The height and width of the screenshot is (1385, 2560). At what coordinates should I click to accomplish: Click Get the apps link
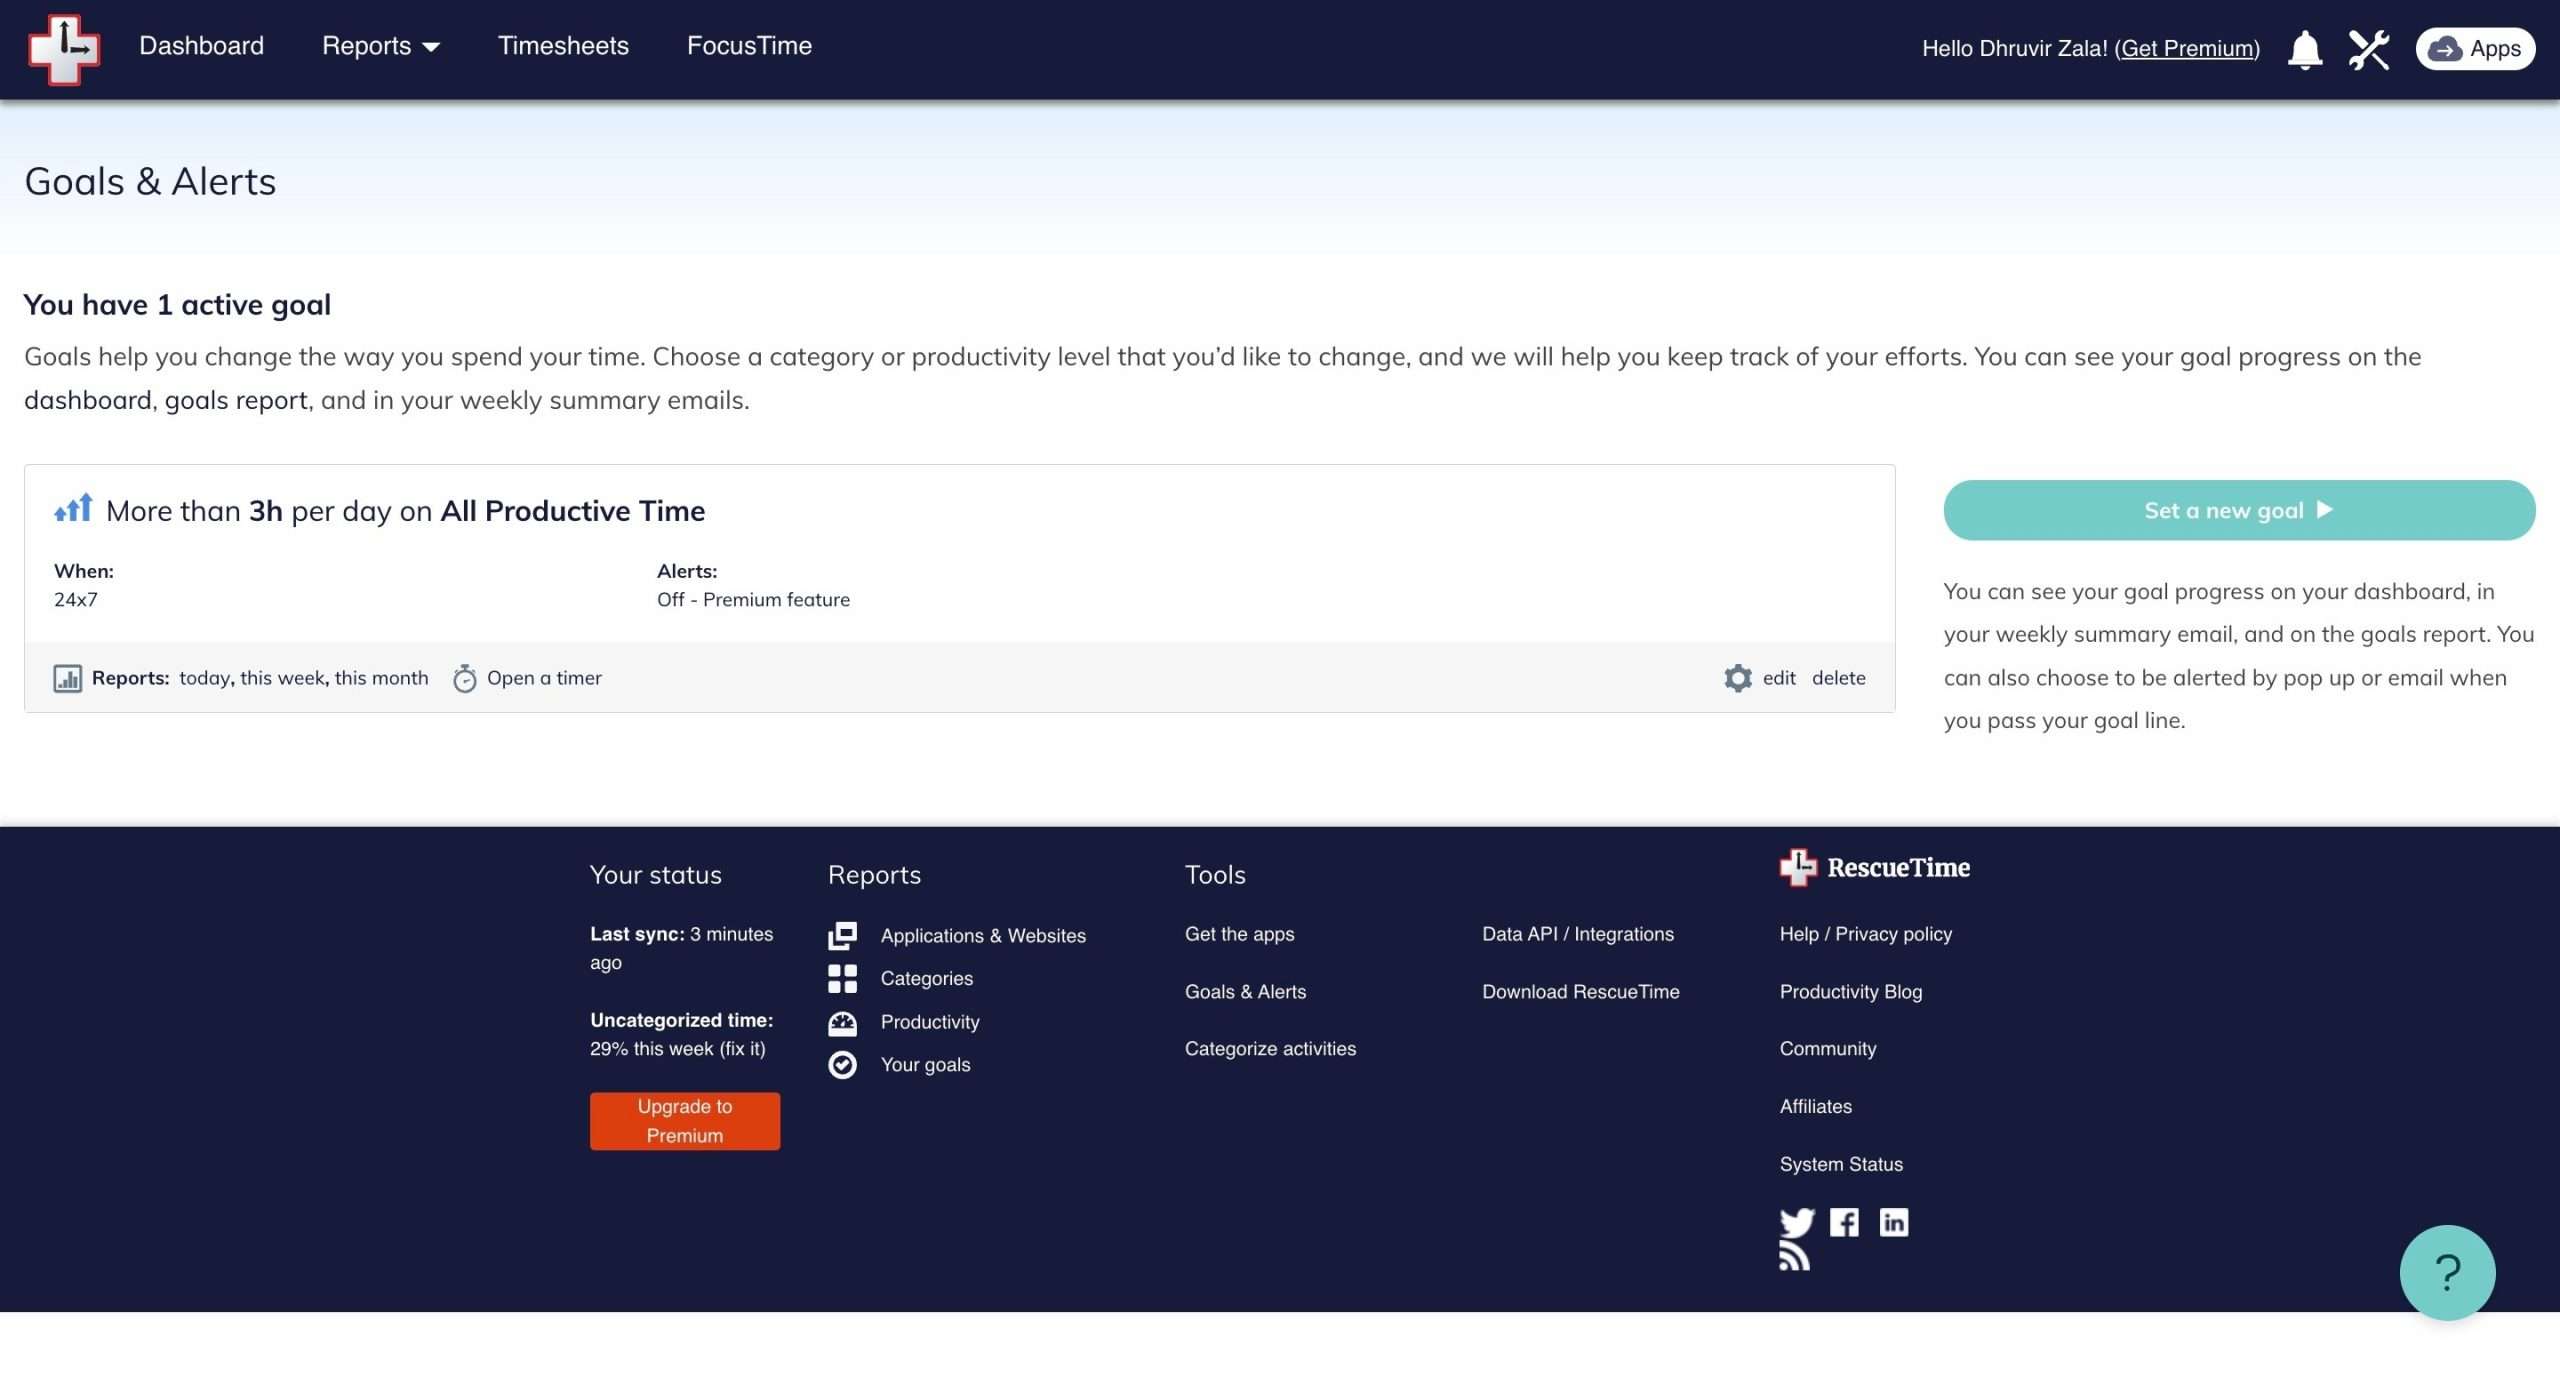click(1239, 934)
